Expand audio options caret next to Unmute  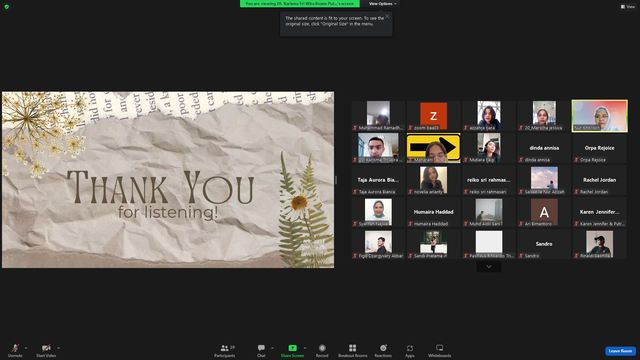[26, 348]
